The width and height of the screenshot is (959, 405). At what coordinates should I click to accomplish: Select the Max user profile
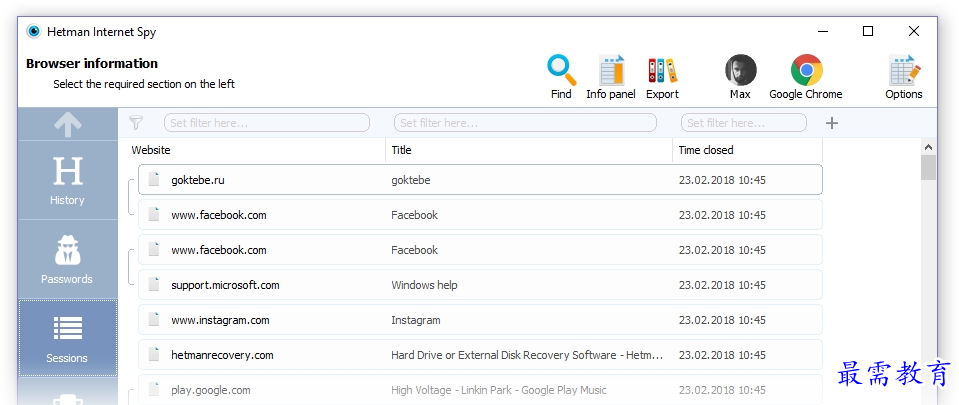pos(740,77)
